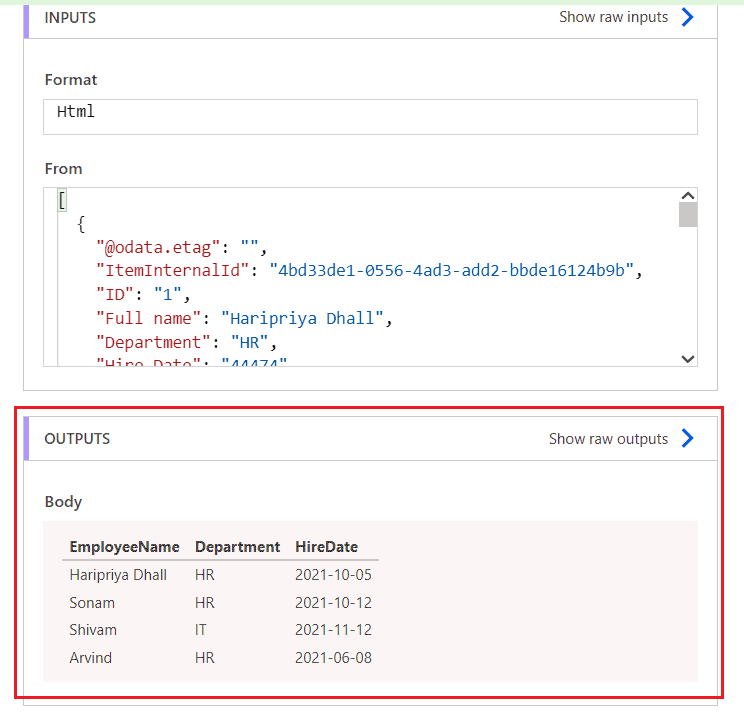Screen dimensions: 744x728
Task: Click the From label
Action: click(63, 169)
